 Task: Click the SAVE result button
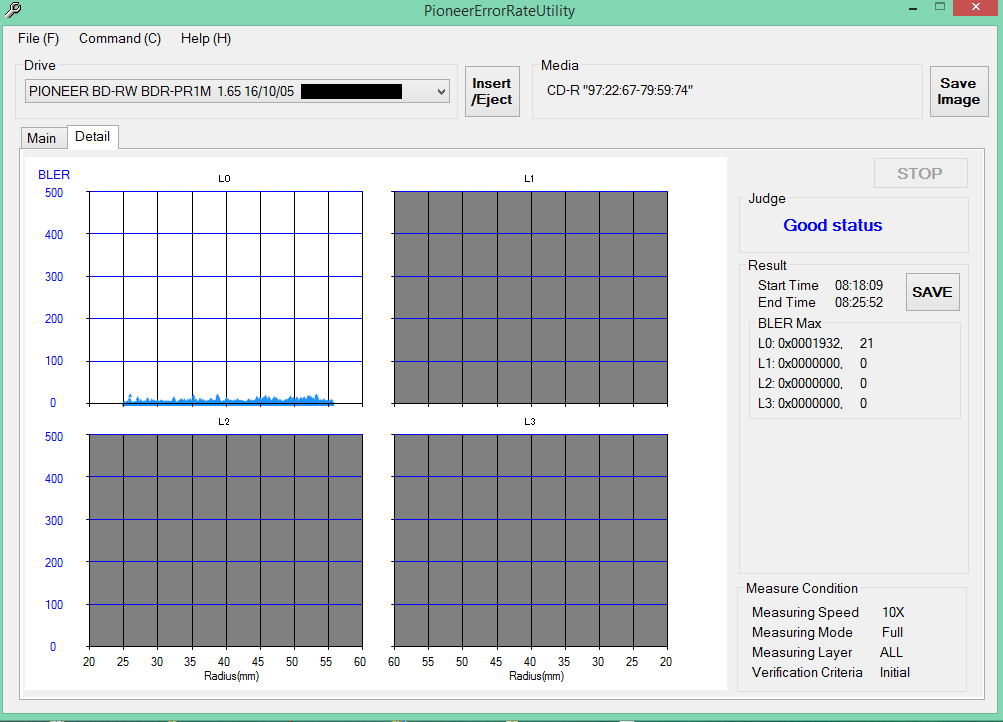coord(933,292)
